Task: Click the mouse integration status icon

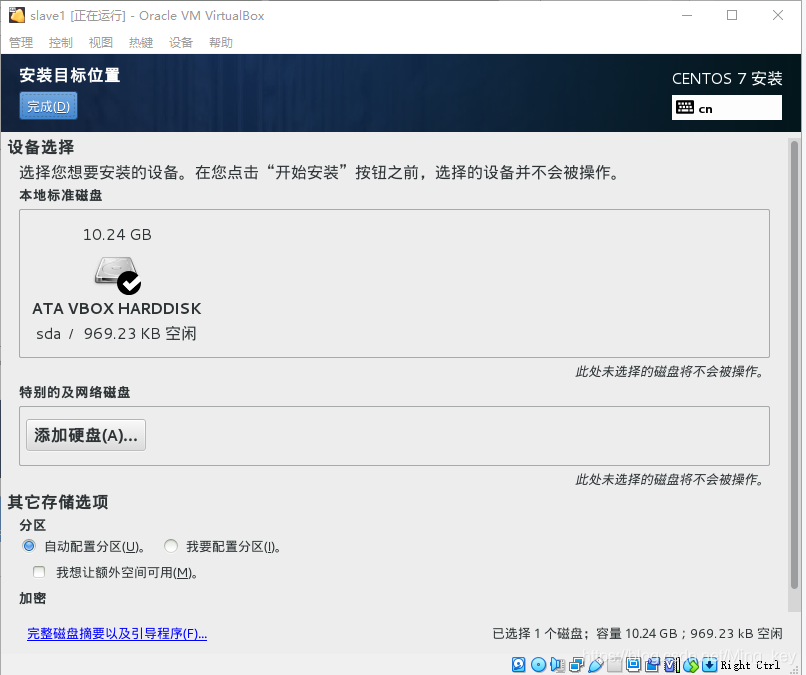Action: 691,665
